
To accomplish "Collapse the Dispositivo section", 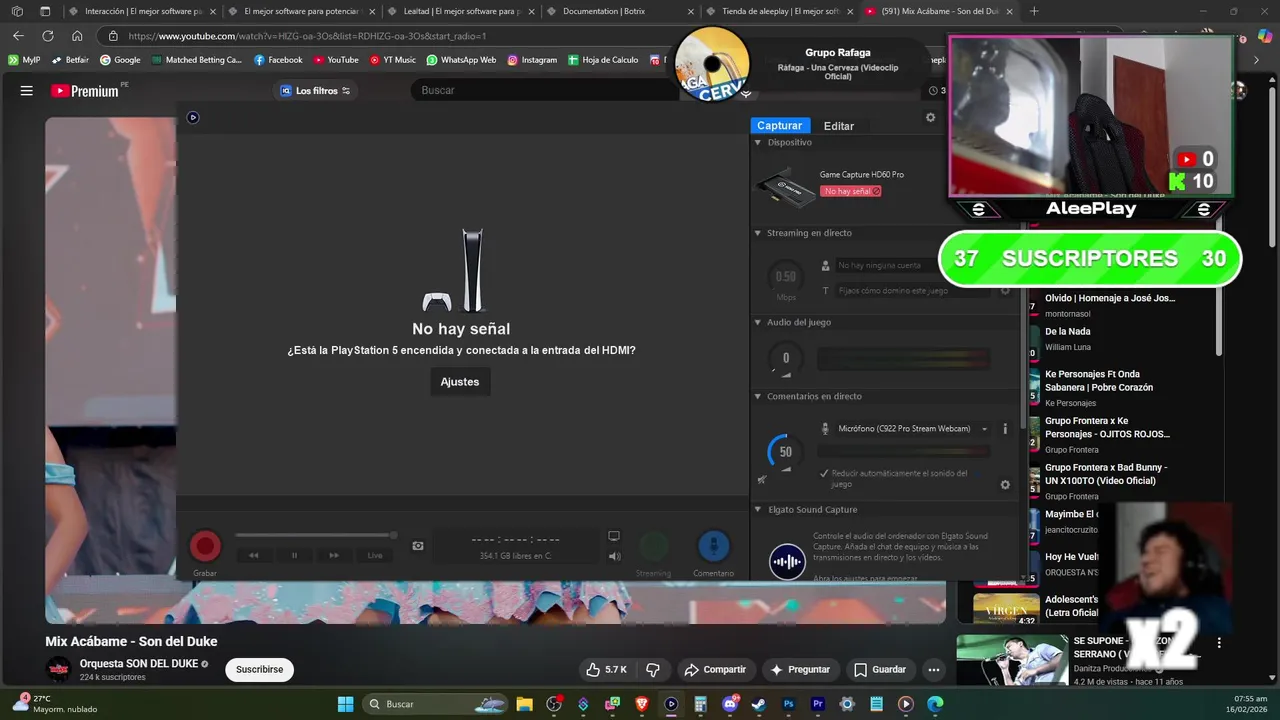I will [757, 142].
